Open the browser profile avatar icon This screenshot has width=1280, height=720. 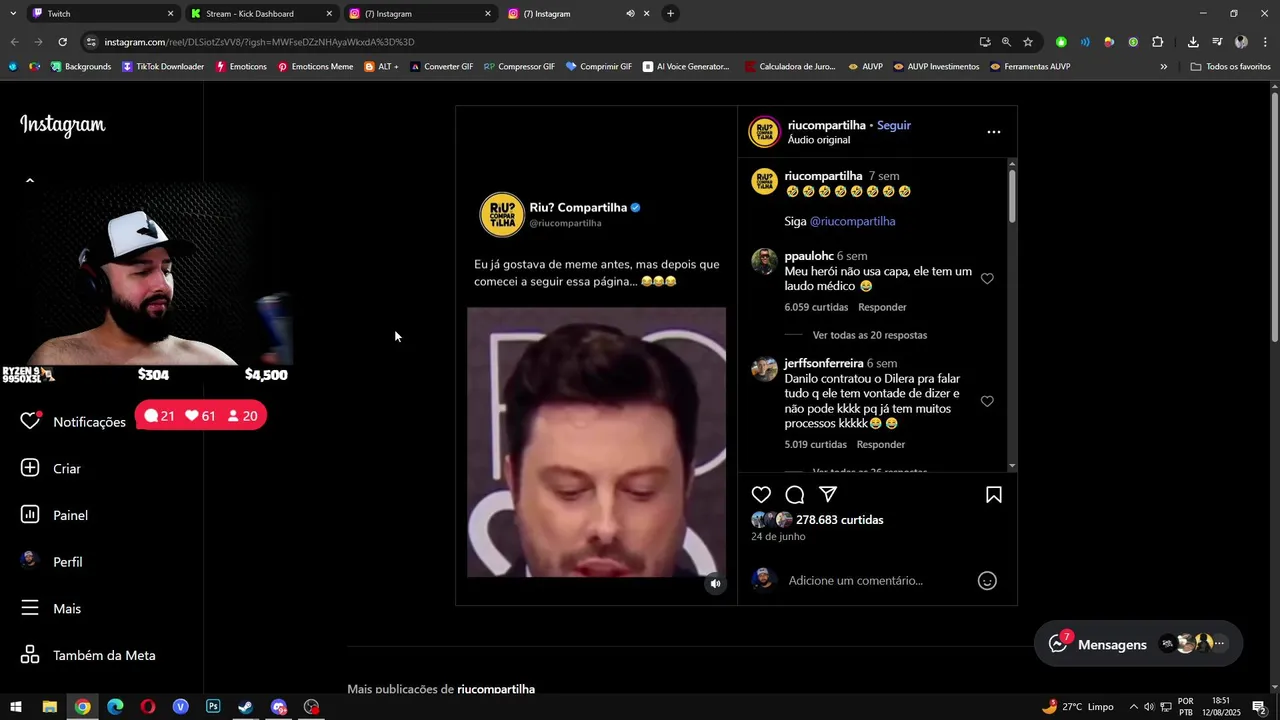pos(1241,42)
